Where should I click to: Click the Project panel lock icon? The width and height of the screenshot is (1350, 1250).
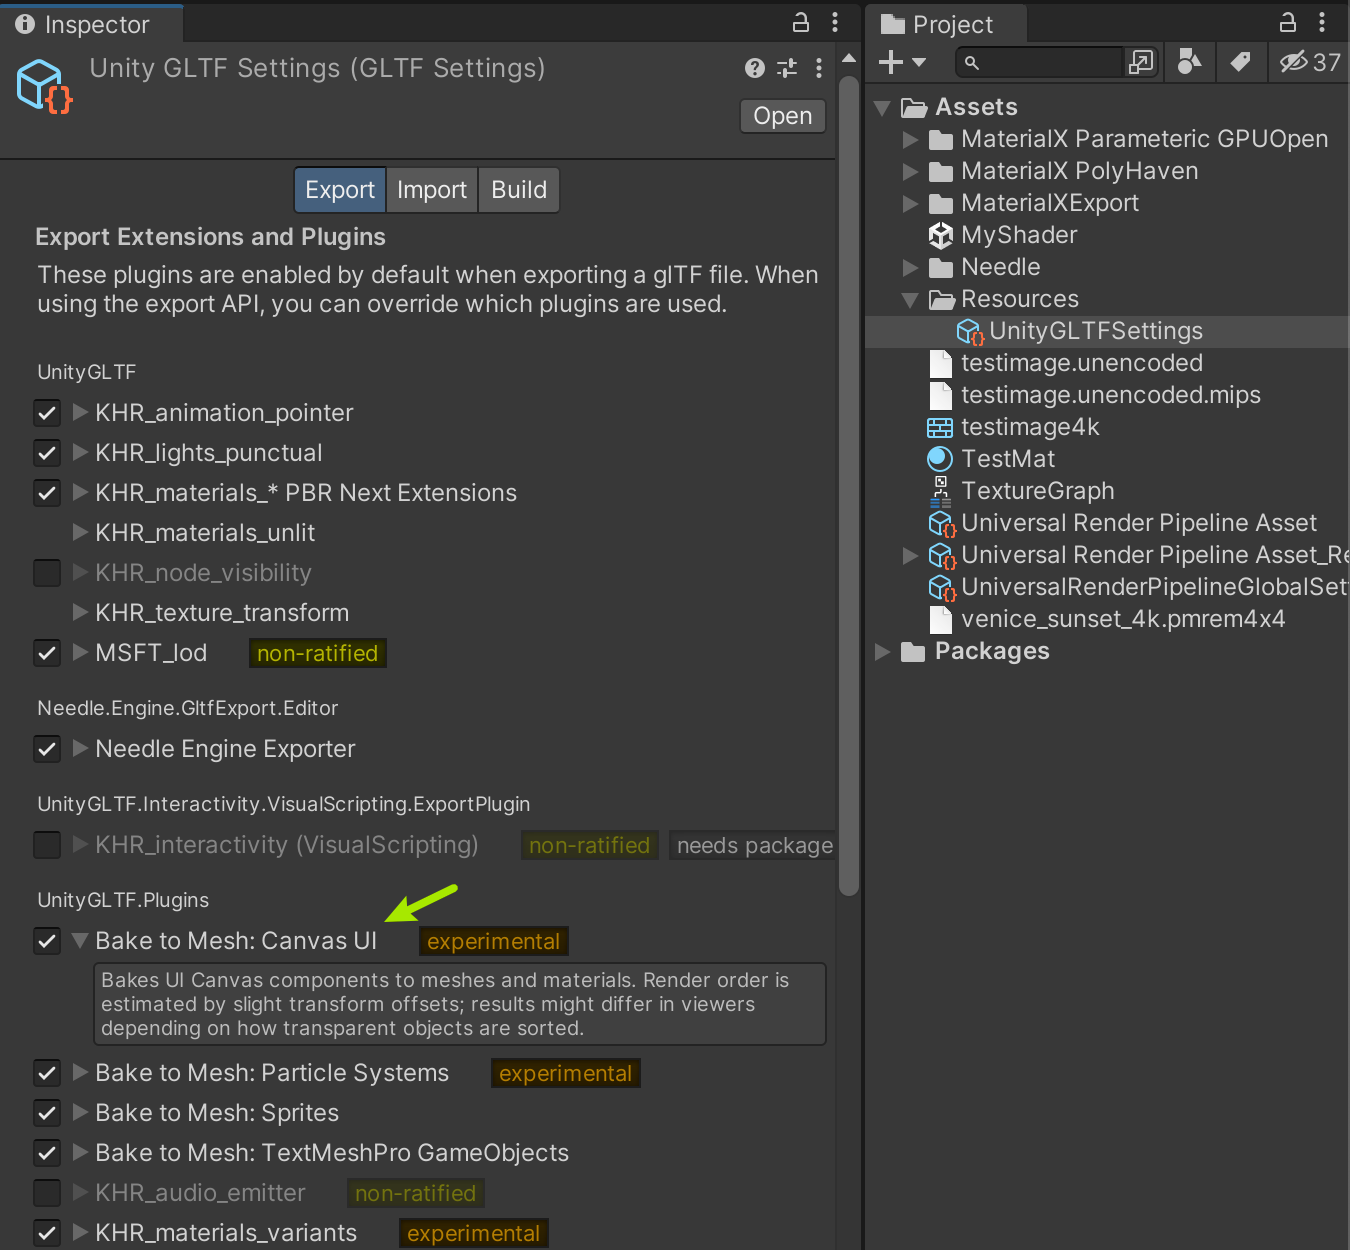click(1288, 22)
